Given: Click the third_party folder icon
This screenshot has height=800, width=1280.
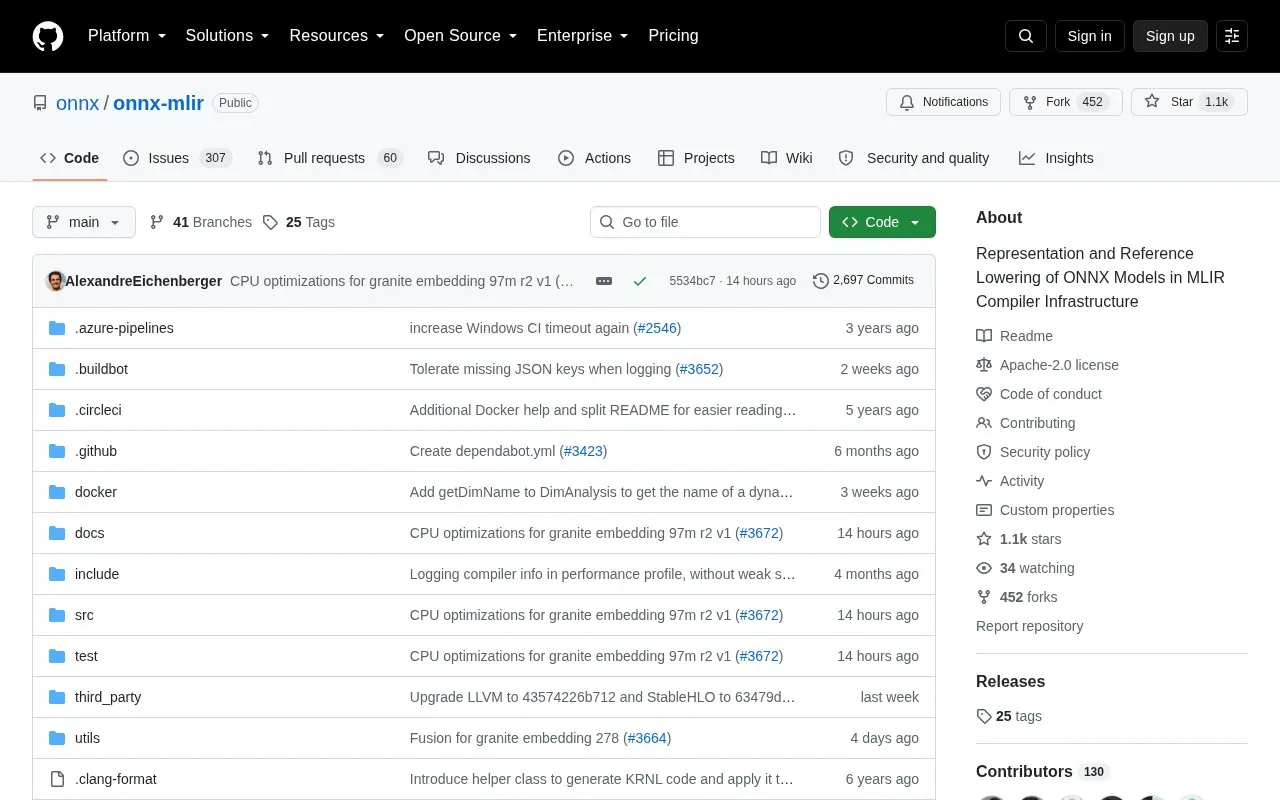Looking at the screenshot, I should [x=57, y=697].
